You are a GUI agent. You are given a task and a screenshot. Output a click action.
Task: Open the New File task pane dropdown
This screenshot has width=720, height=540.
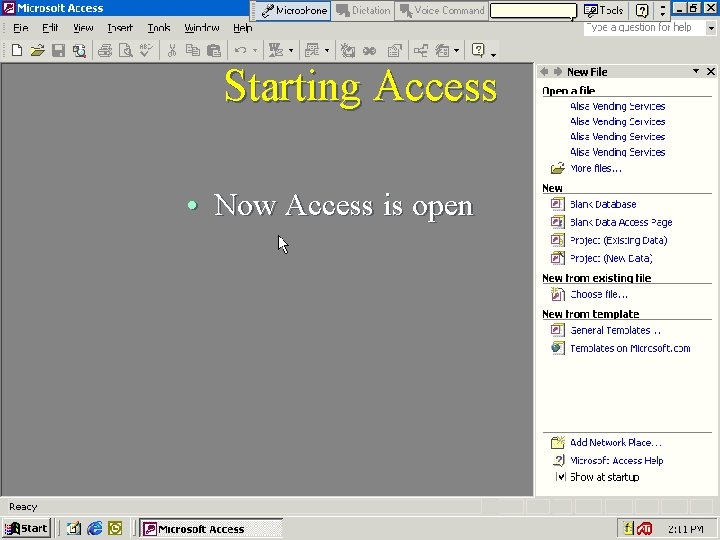(696, 71)
